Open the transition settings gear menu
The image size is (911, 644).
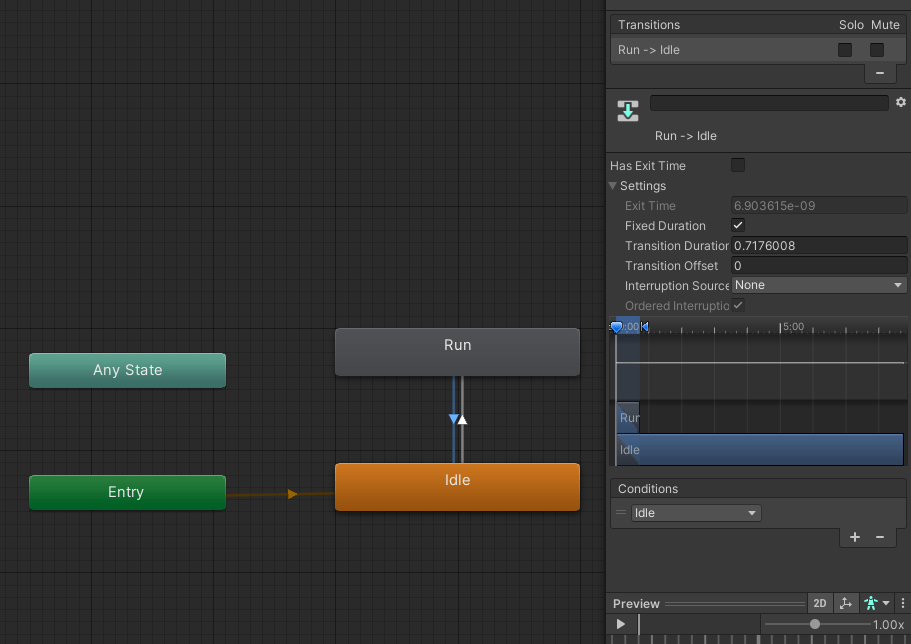coord(901,102)
